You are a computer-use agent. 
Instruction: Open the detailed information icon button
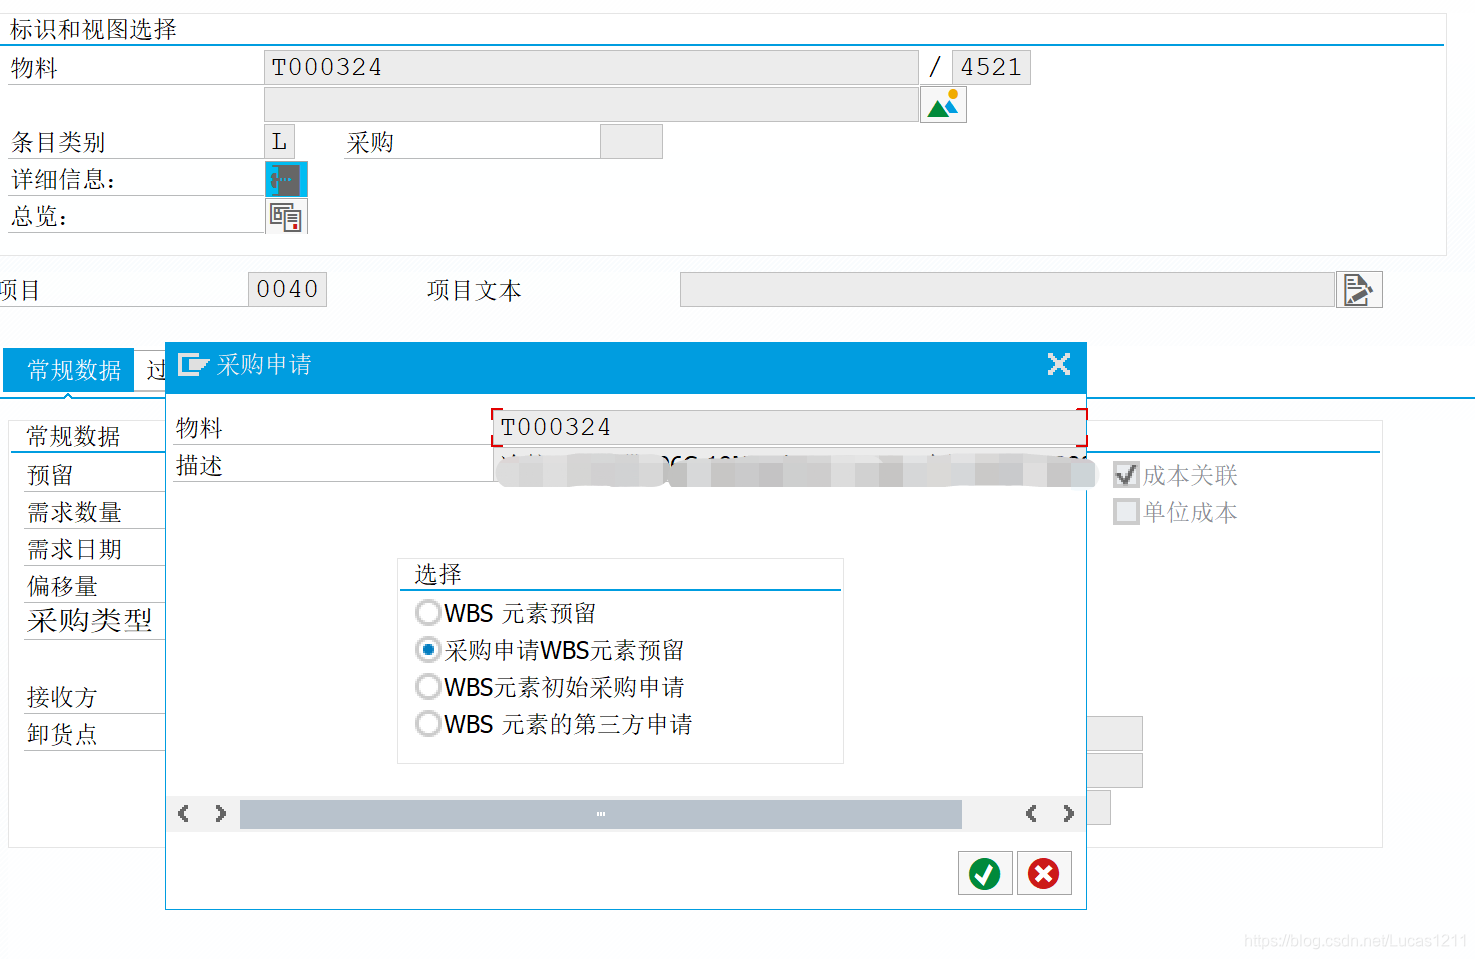point(286,180)
